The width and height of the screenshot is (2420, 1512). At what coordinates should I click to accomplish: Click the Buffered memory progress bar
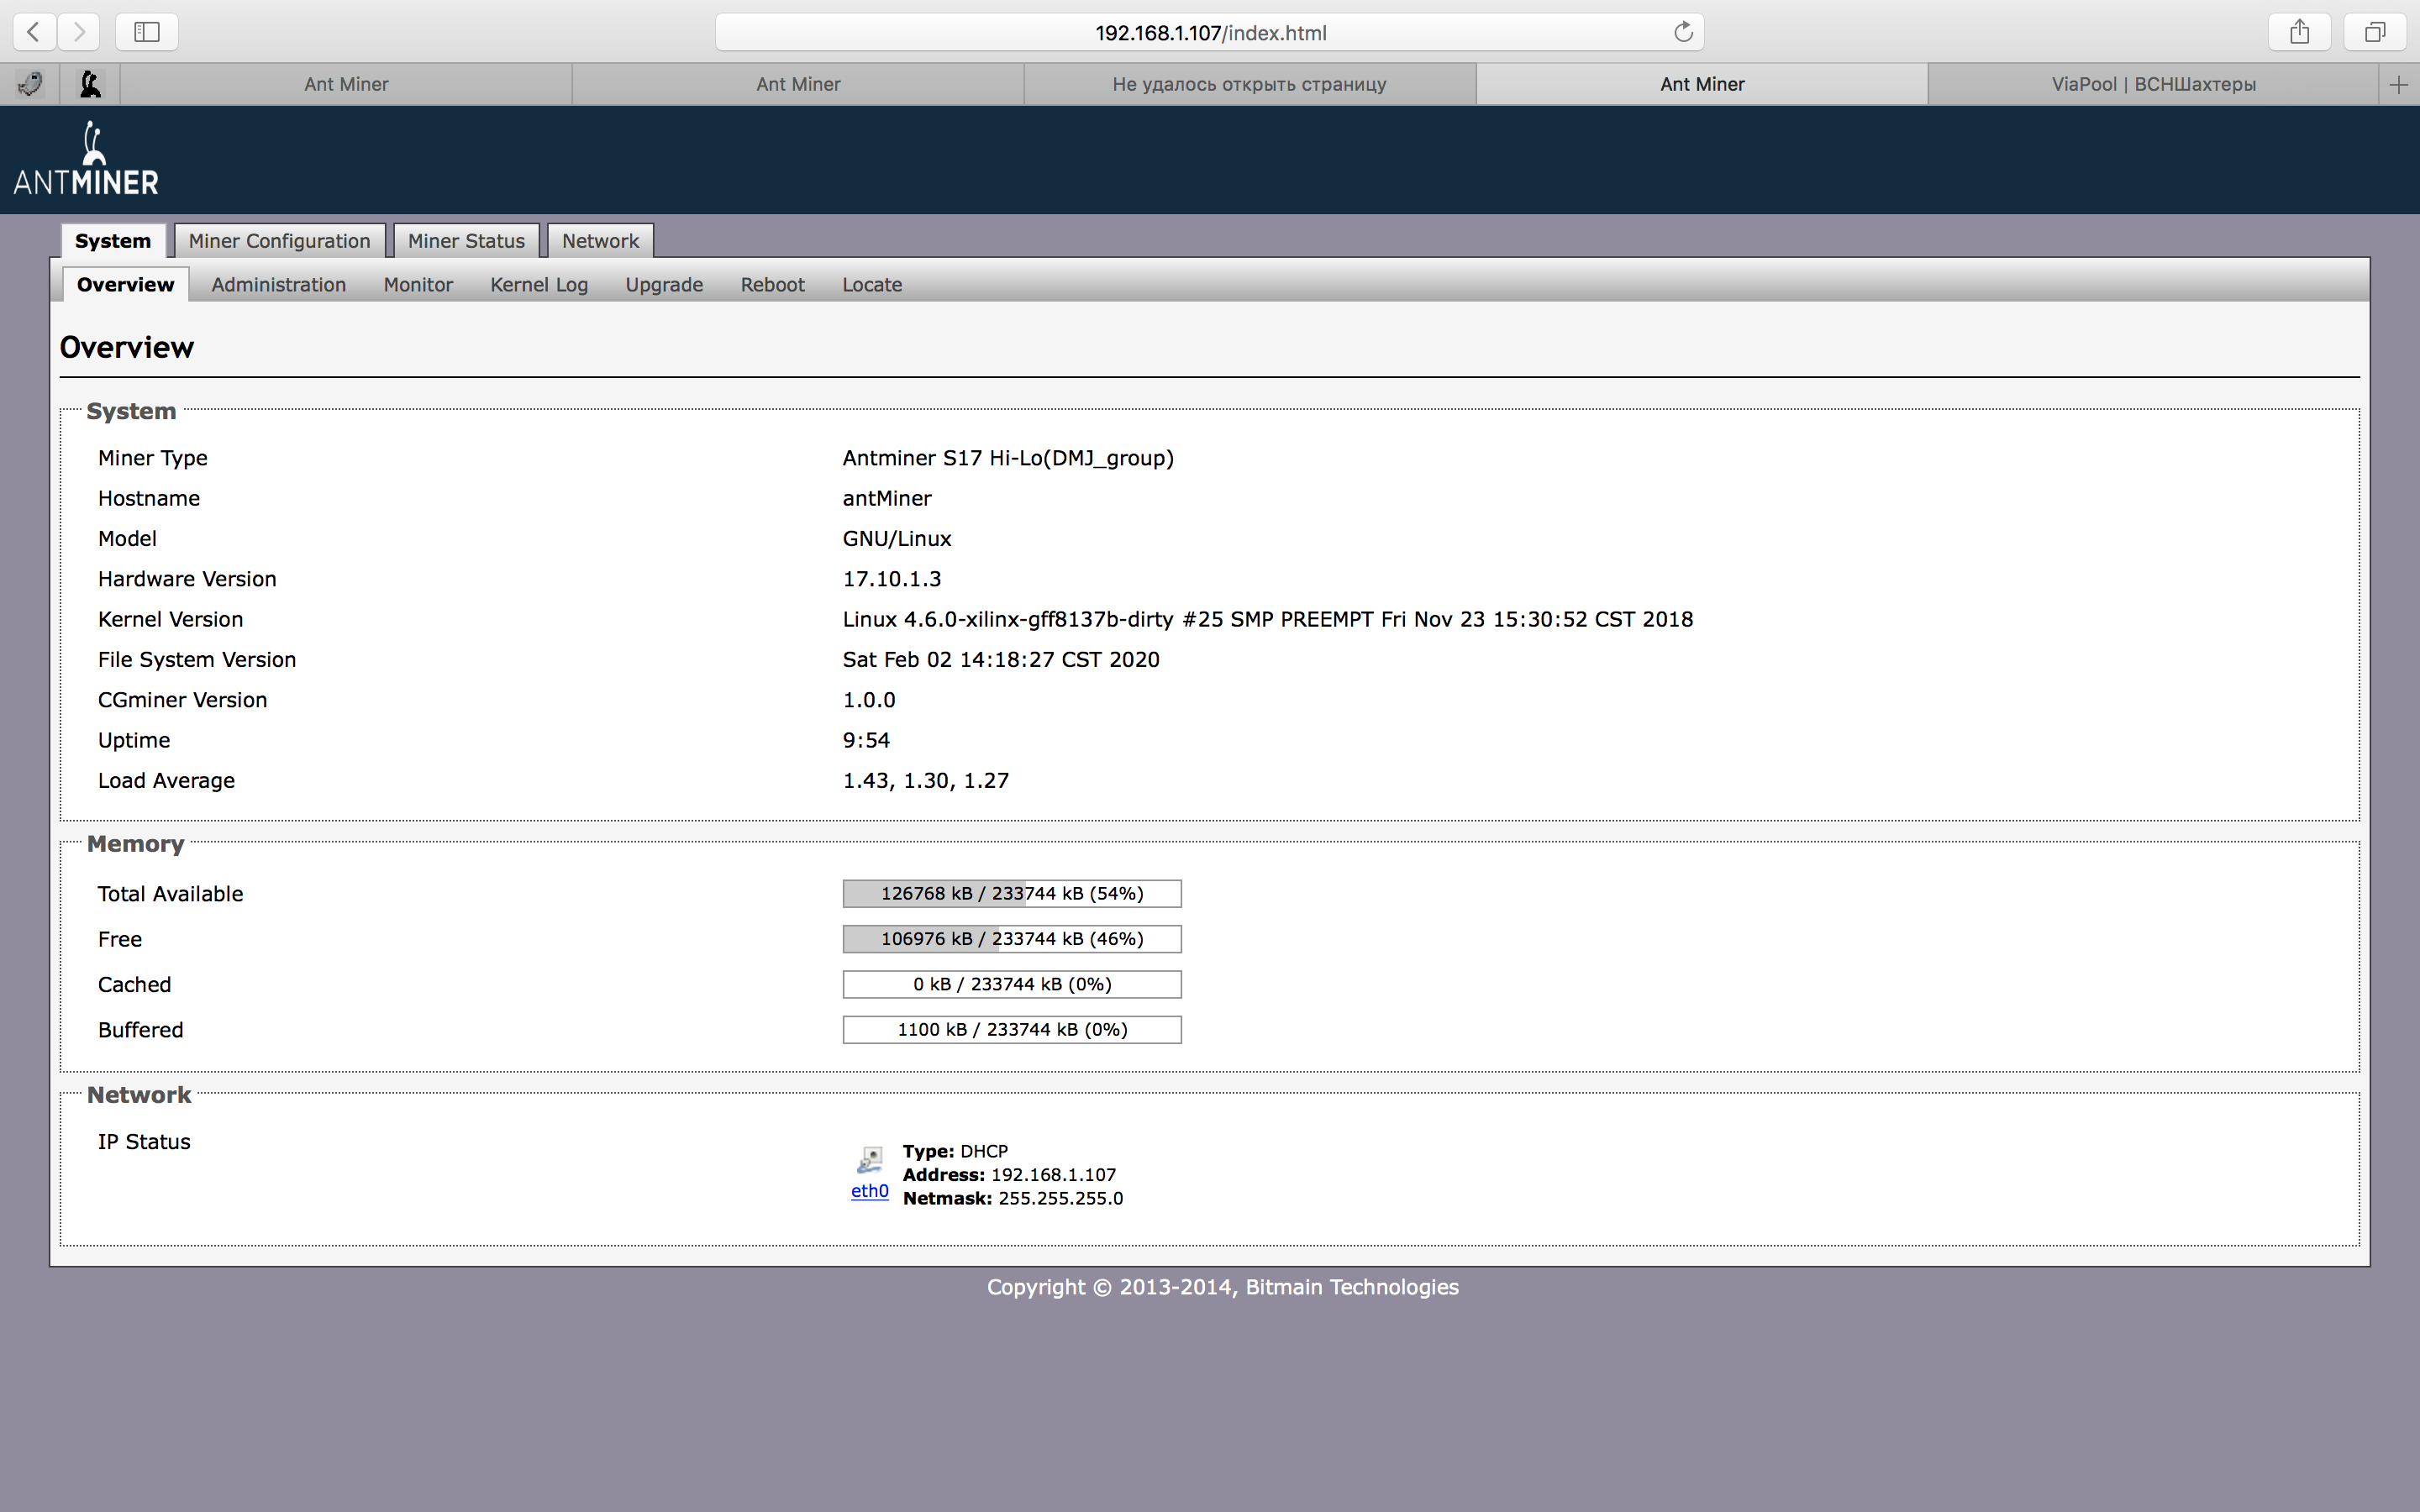(1012, 1030)
